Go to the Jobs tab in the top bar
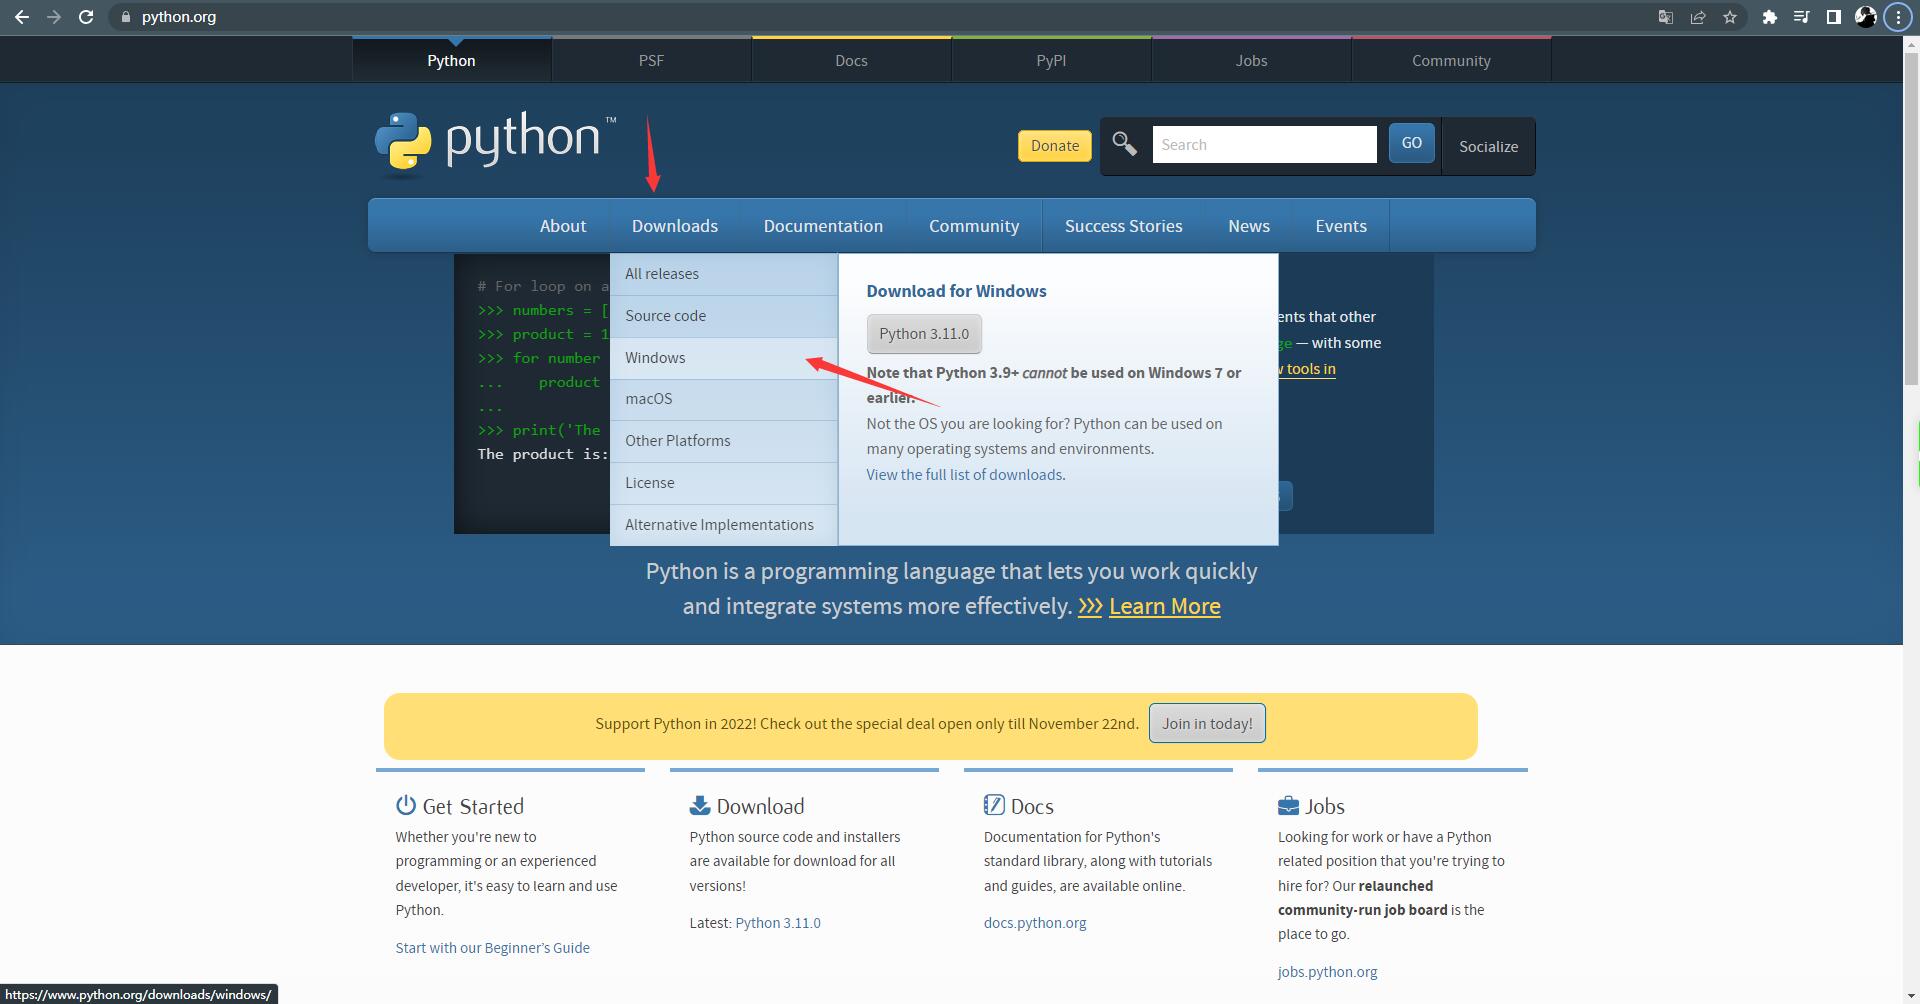Image resolution: width=1920 pixels, height=1004 pixels. (x=1252, y=60)
